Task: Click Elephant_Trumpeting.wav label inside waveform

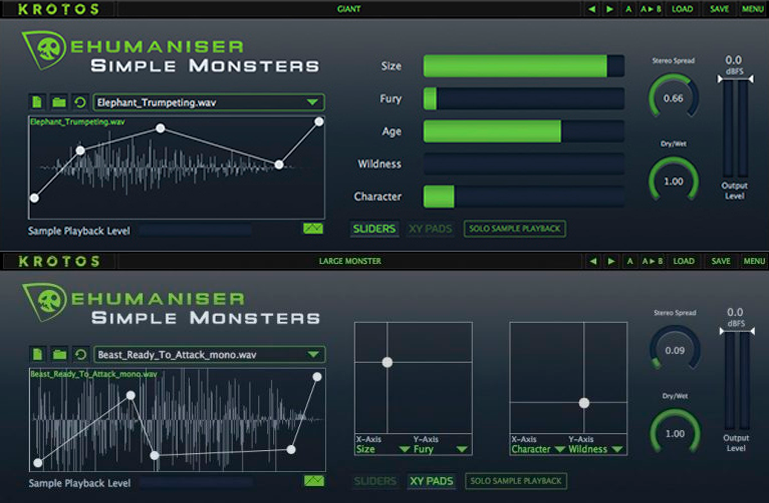Action: click(77, 122)
